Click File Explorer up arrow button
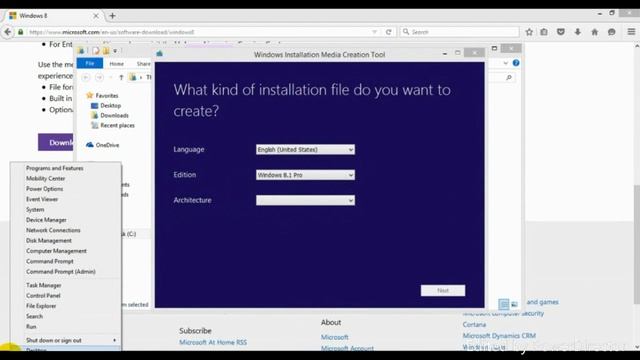The image size is (640, 360). pos(121,77)
